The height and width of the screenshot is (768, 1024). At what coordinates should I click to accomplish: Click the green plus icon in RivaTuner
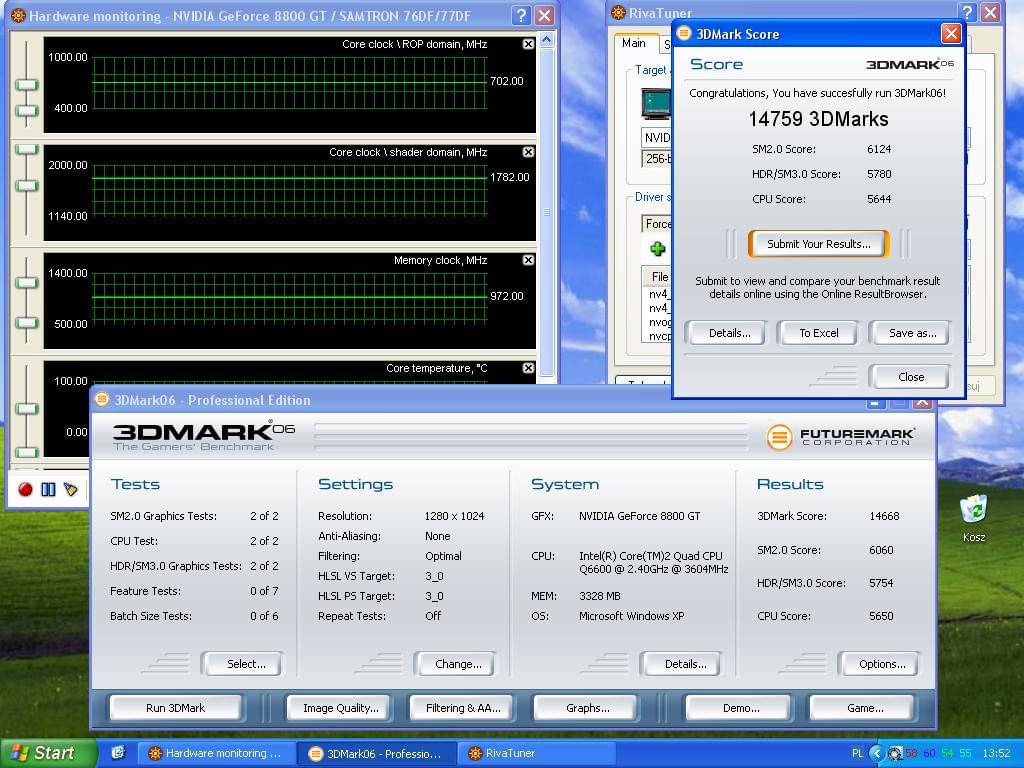pos(657,248)
